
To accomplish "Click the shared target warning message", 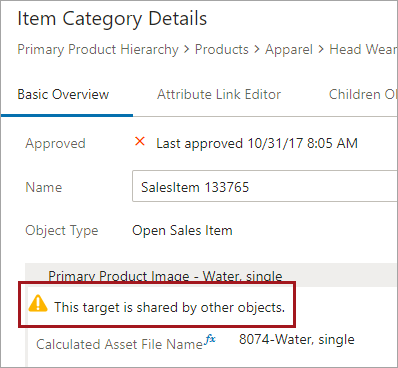I will coord(170,307).
